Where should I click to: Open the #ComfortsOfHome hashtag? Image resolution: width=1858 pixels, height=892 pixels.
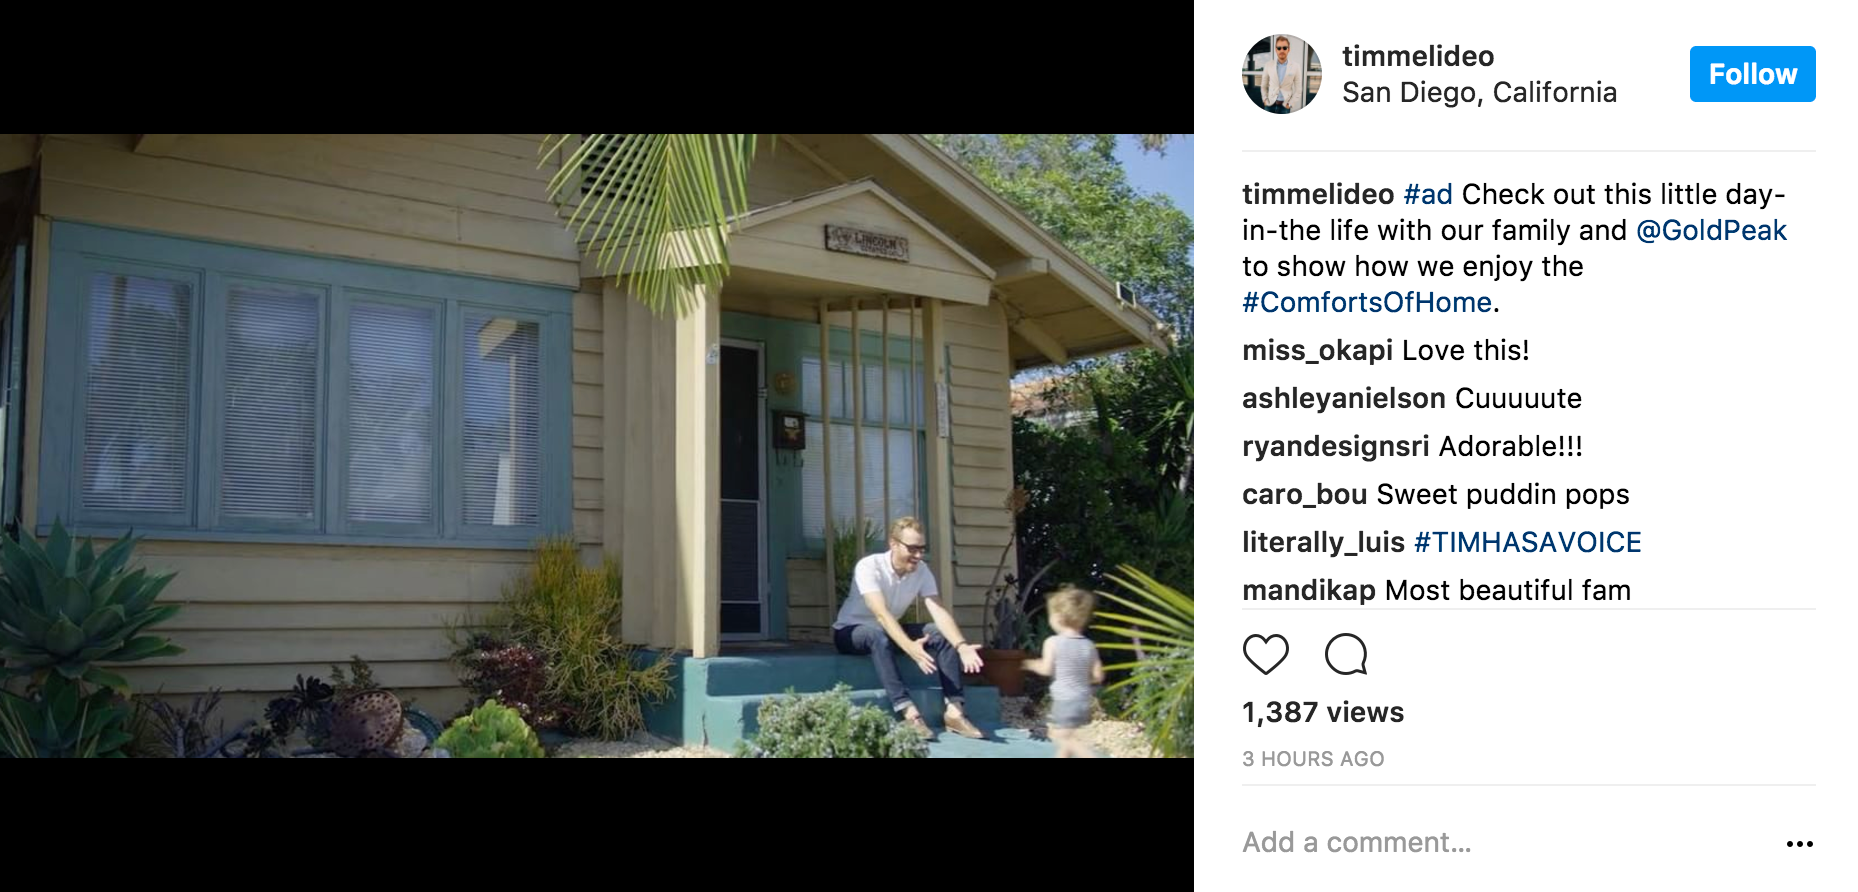[1367, 302]
